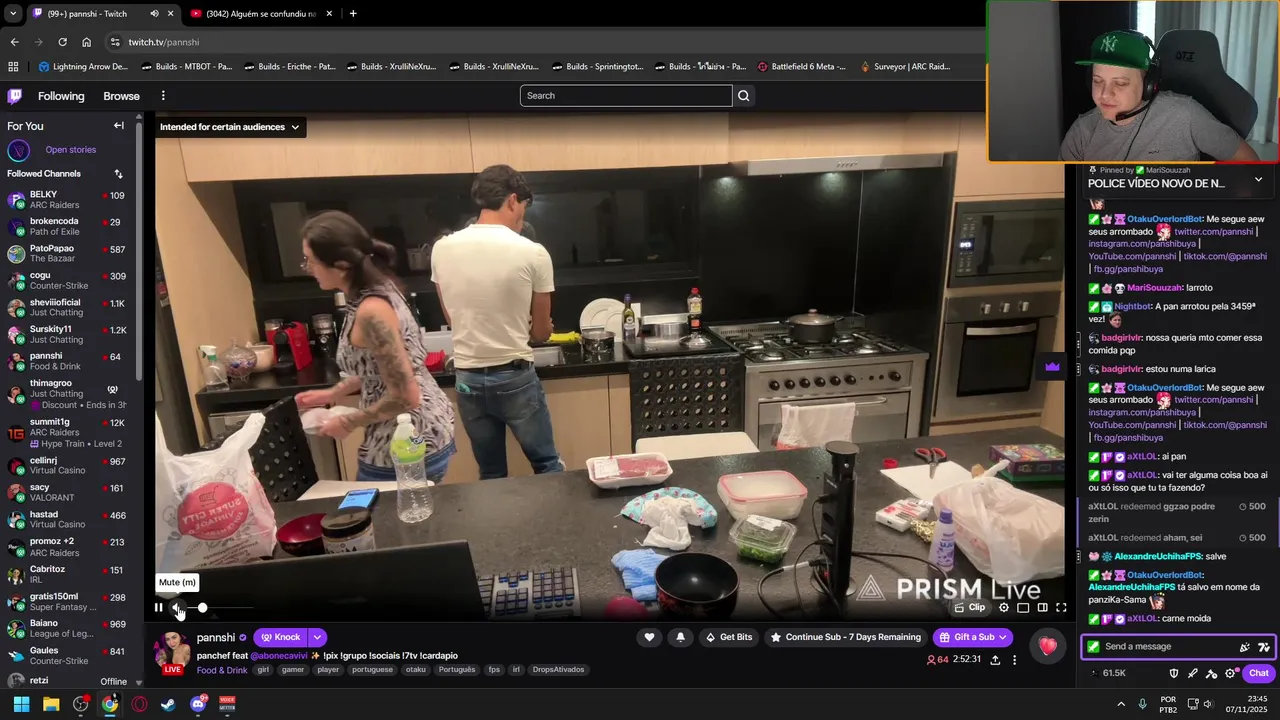Click the pannshi channel name
The image size is (1280, 720).
(x=216, y=637)
